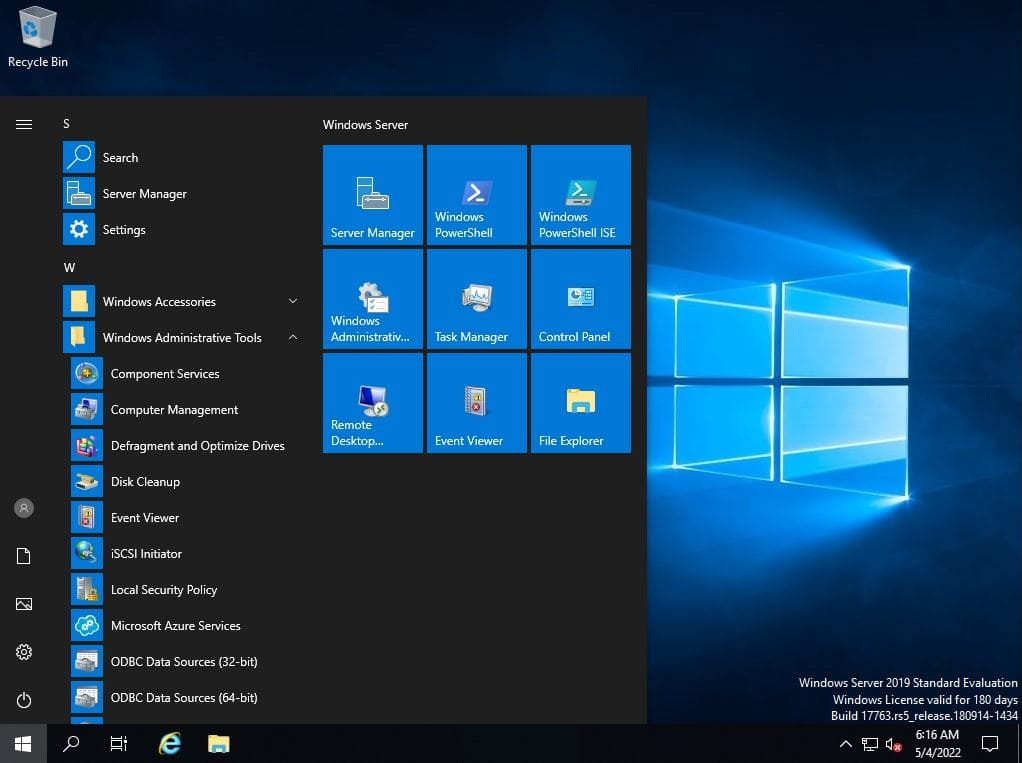Open Task View on taskbar
Viewport: 1022px width, 763px height.
(x=119, y=743)
